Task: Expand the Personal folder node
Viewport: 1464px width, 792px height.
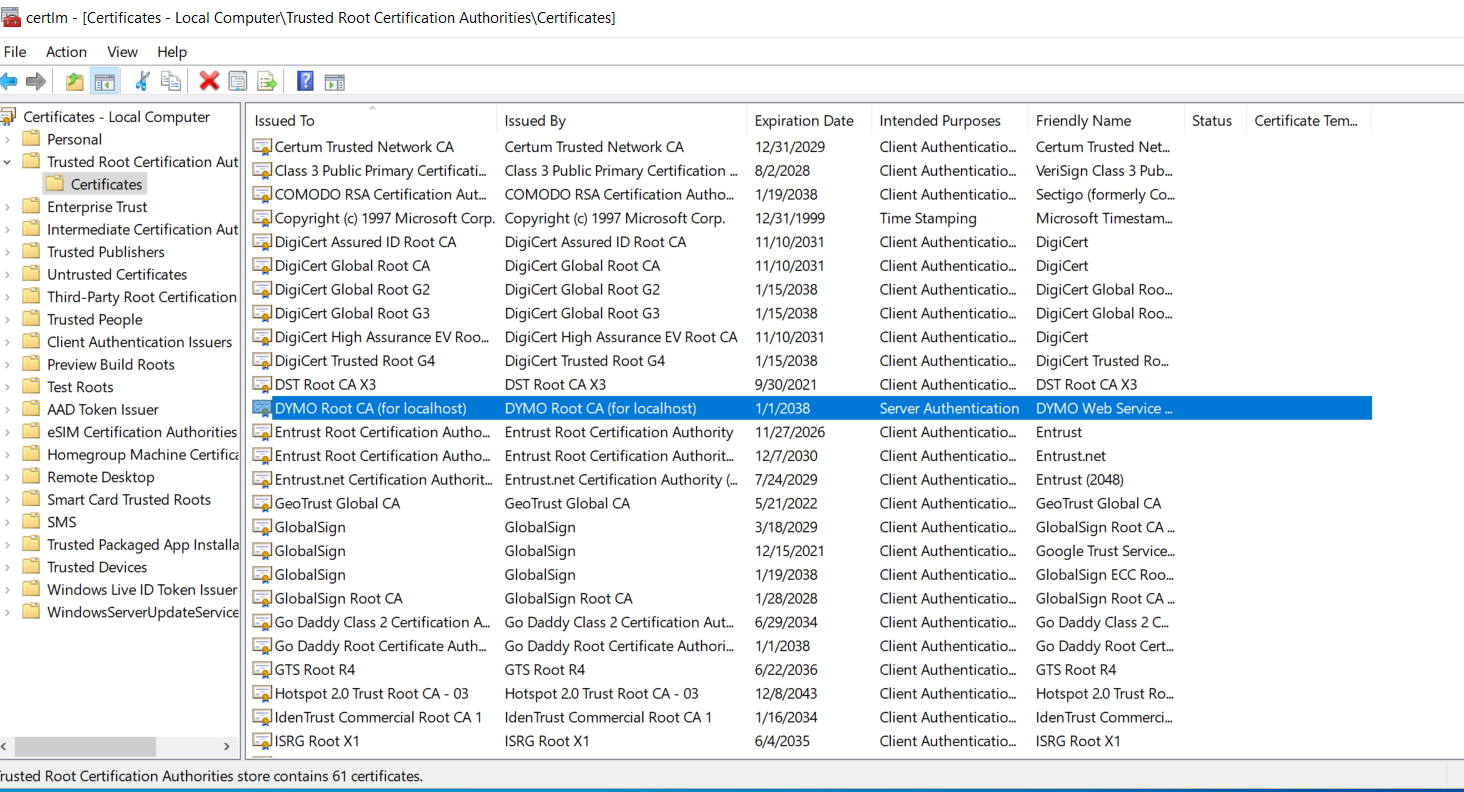Action: (8, 139)
